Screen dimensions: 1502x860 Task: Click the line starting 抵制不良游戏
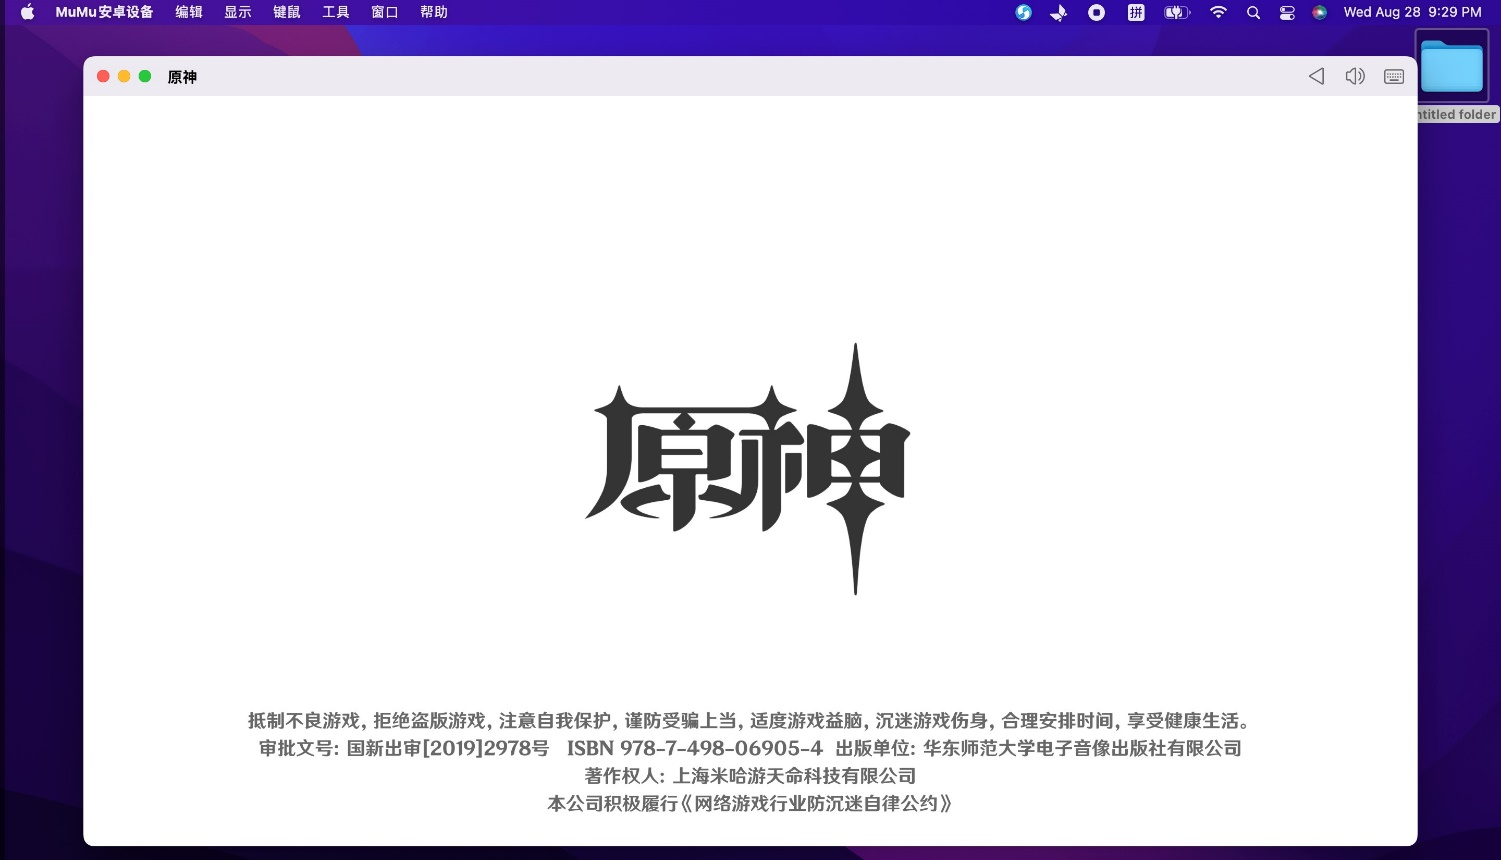pos(750,720)
